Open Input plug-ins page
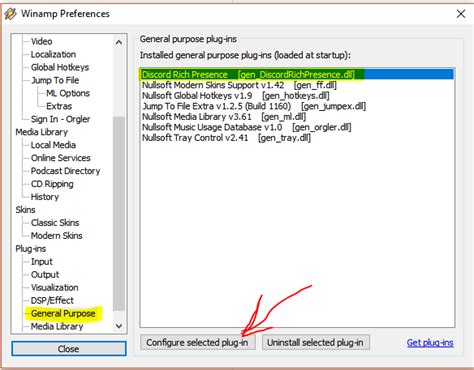The height and width of the screenshot is (370, 474). click(x=42, y=262)
